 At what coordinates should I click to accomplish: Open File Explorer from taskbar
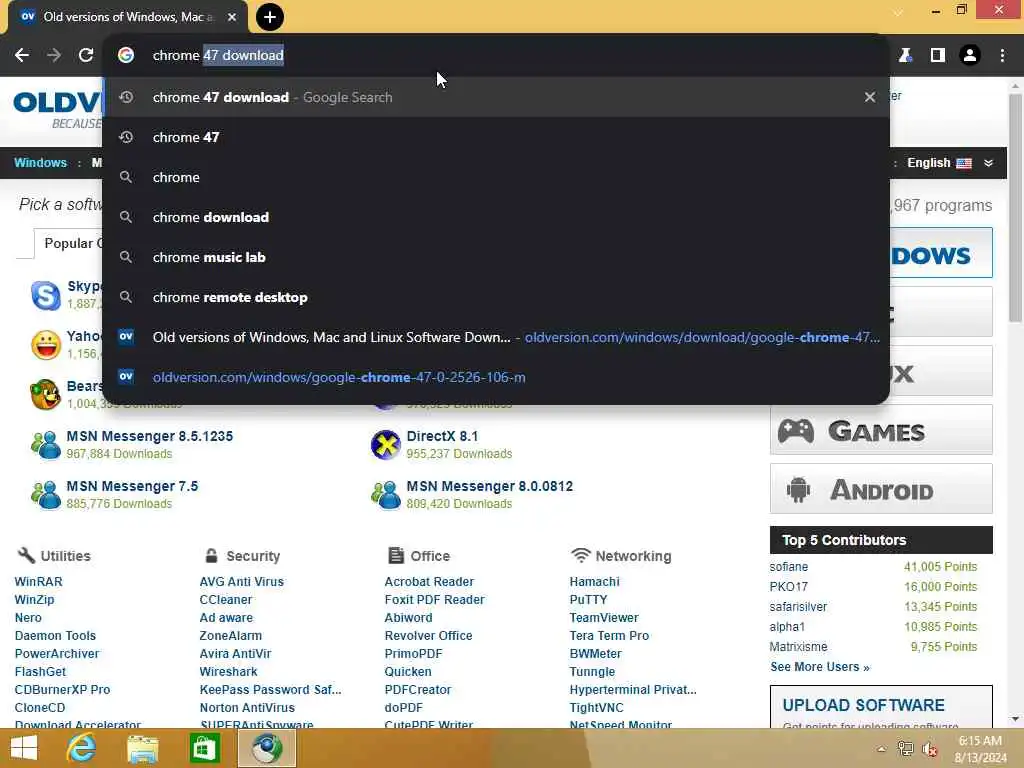(x=143, y=748)
